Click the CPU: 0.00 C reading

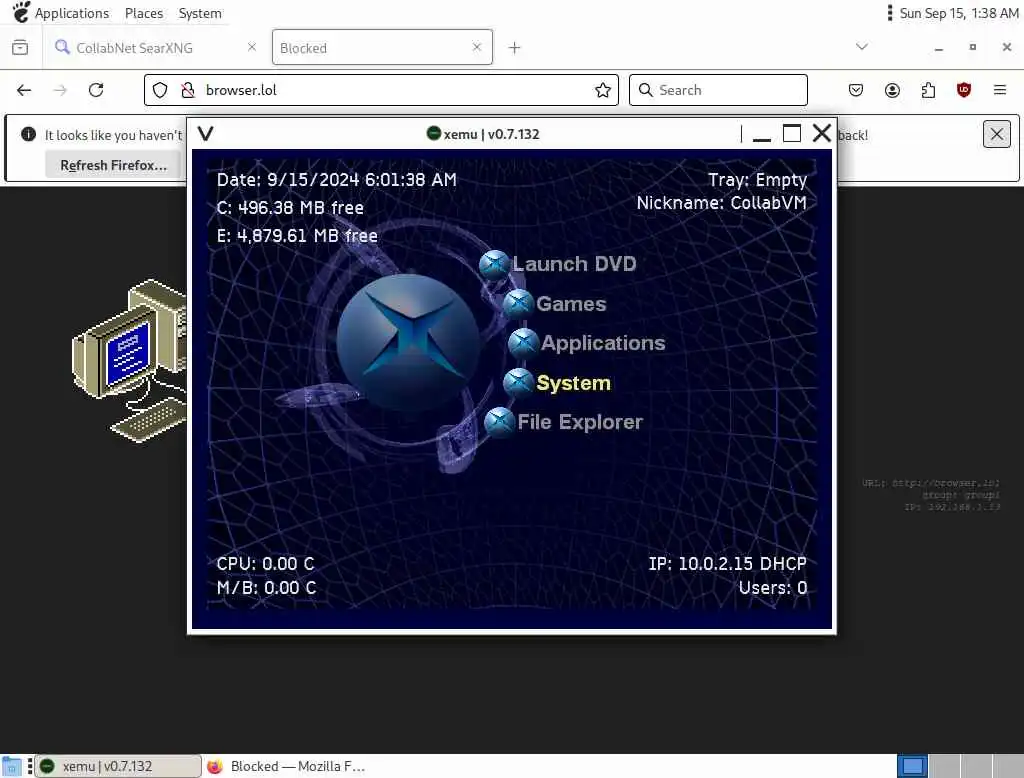(x=265, y=564)
